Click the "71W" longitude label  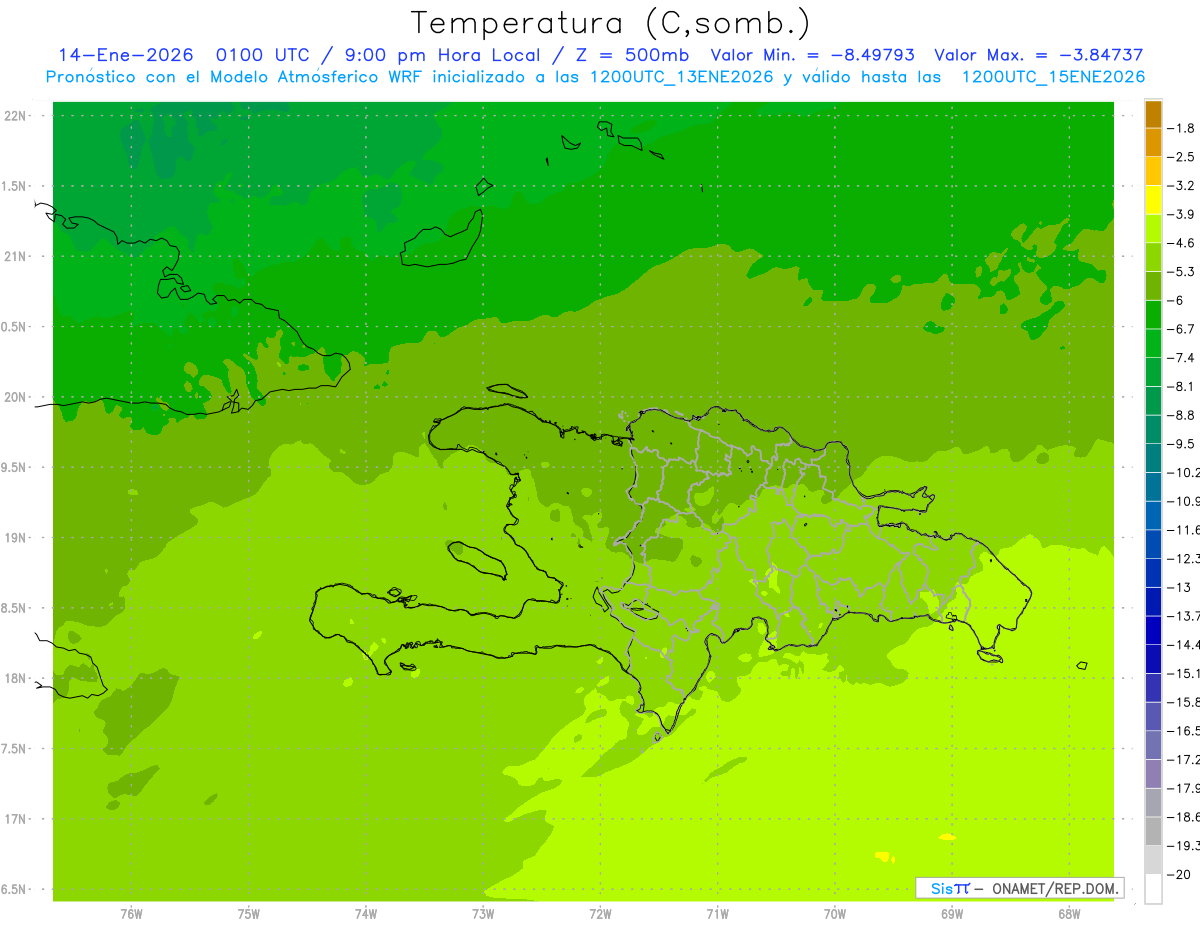point(717,913)
